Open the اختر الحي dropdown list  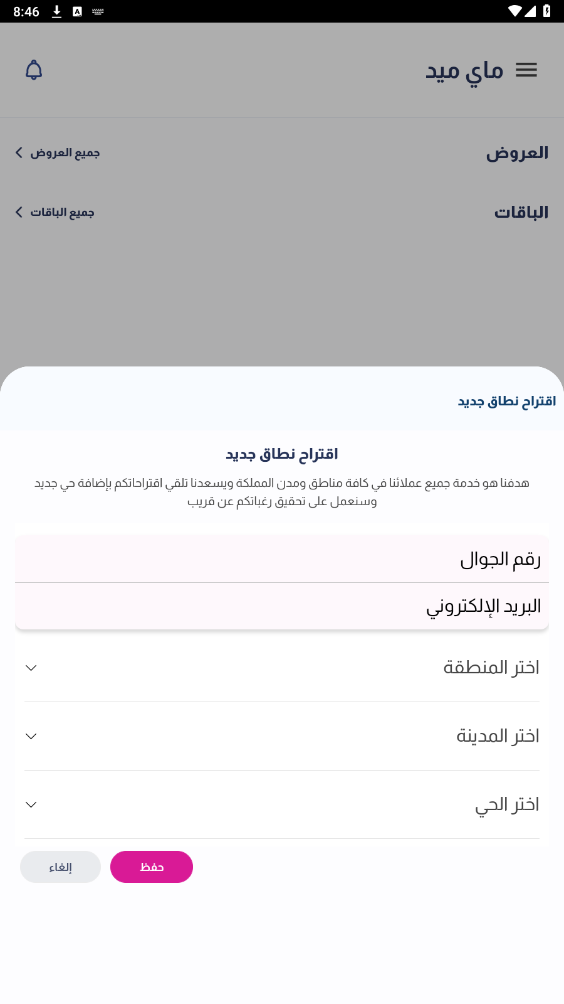coord(282,805)
